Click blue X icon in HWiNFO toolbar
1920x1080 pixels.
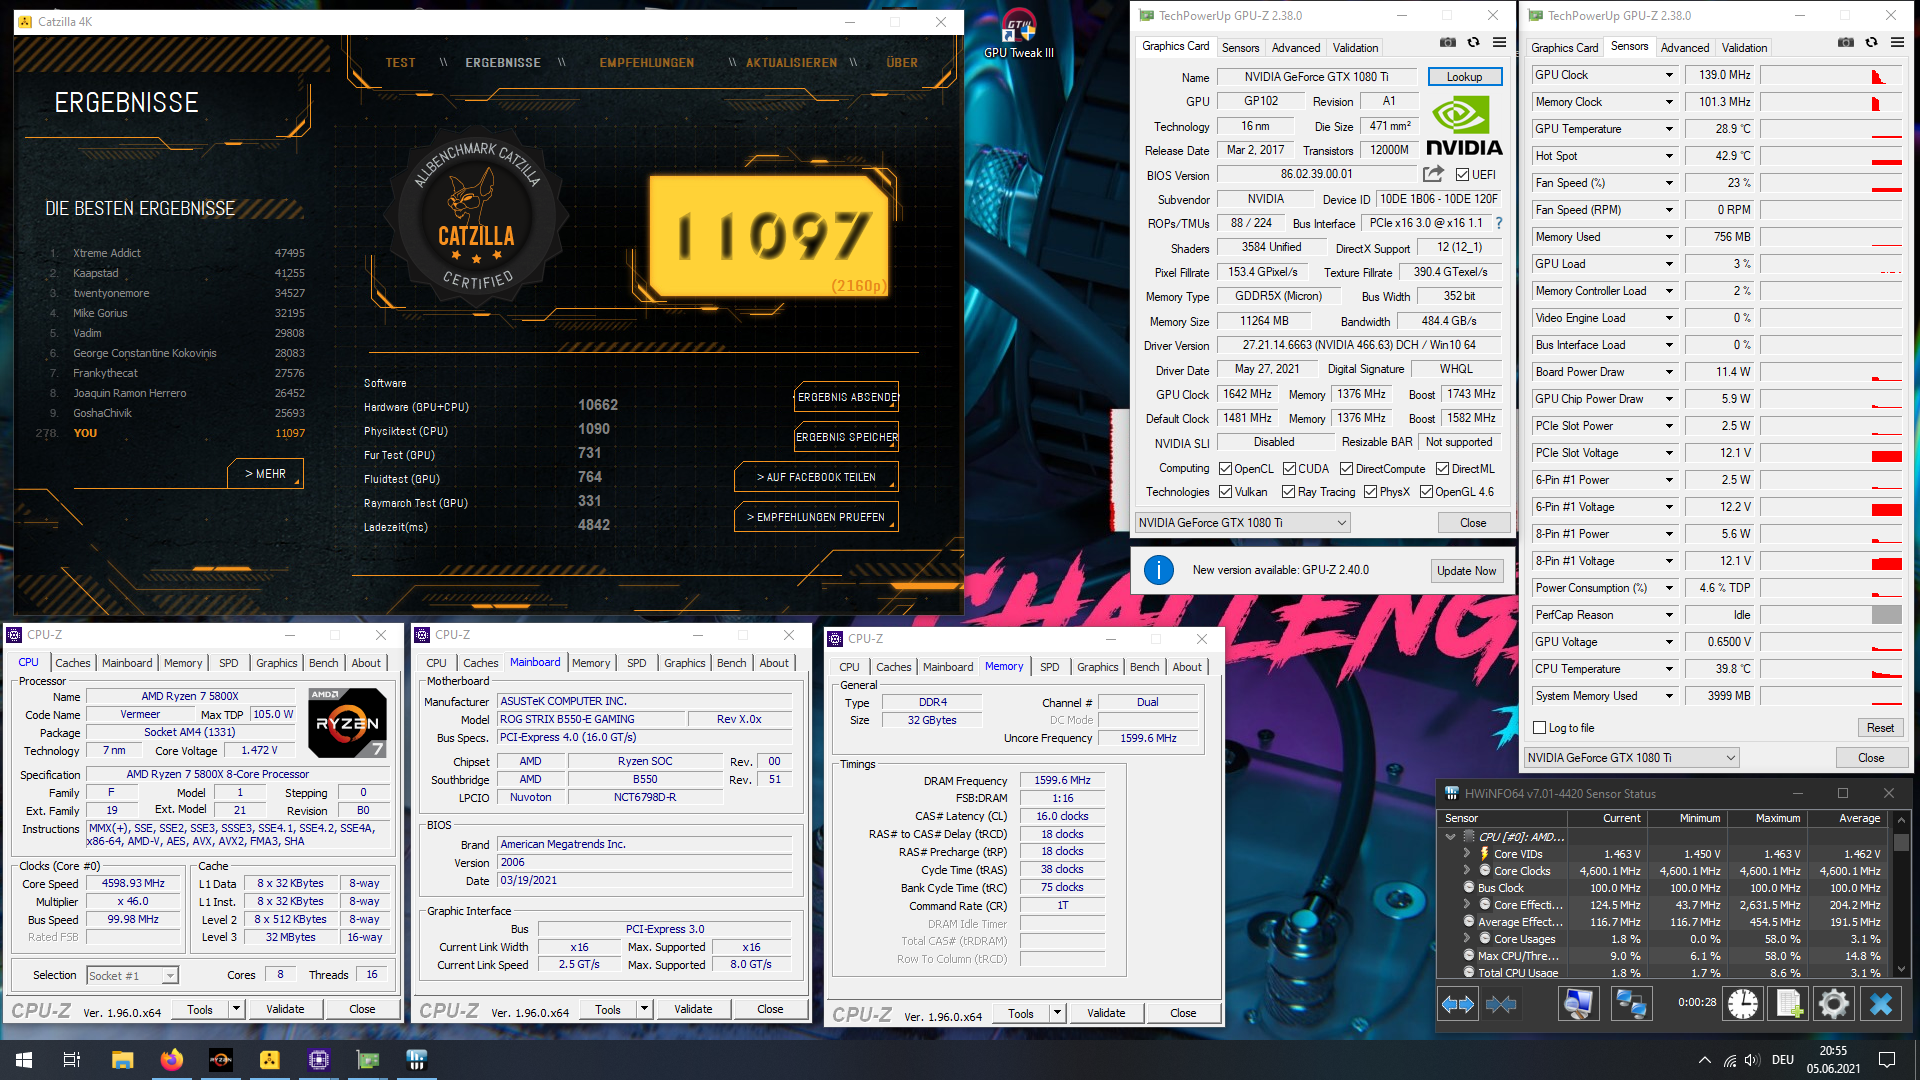pyautogui.click(x=1881, y=1004)
